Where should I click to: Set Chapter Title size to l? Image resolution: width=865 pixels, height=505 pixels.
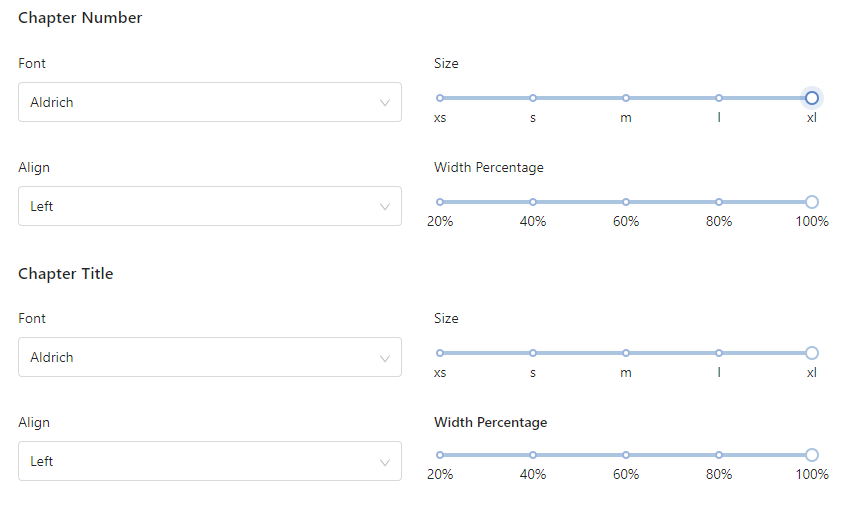tap(719, 353)
